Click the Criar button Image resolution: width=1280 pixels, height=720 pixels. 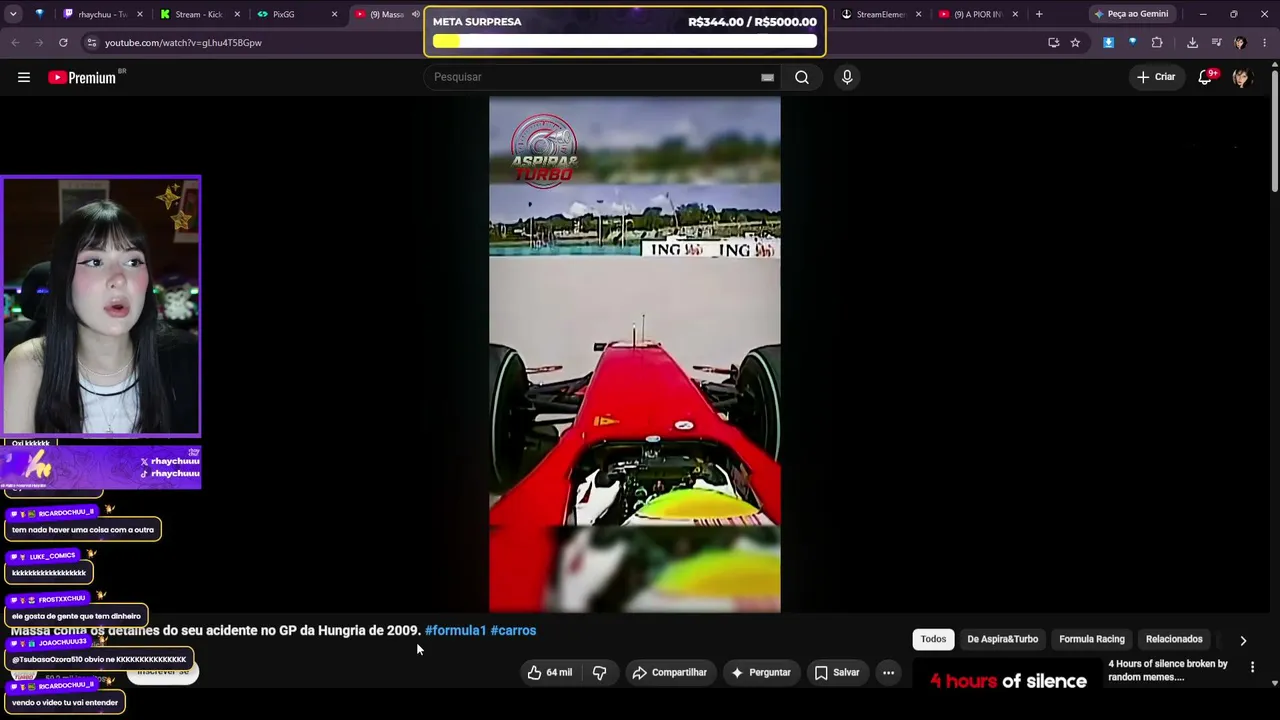point(1156,77)
